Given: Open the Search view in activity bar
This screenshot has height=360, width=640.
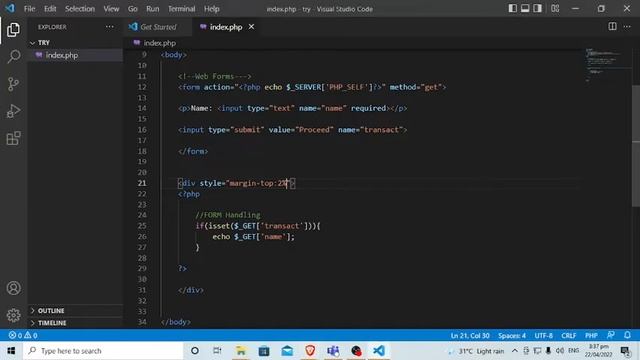Looking at the screenshot, I should click(13, 57).
